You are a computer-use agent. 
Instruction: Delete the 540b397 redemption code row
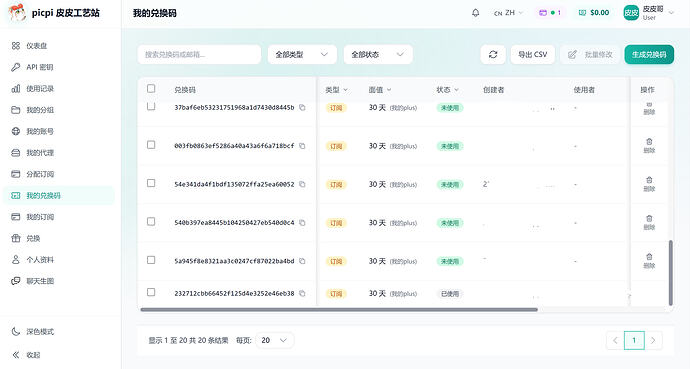tap(649, 223)
